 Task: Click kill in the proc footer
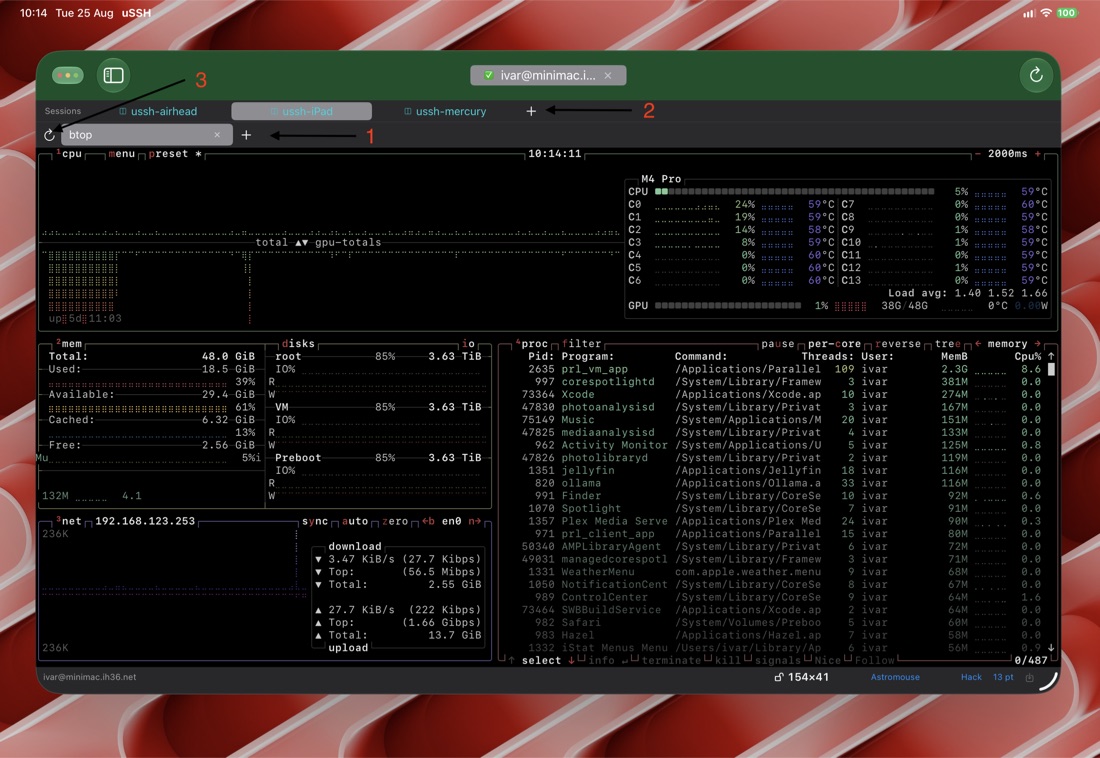727,660
